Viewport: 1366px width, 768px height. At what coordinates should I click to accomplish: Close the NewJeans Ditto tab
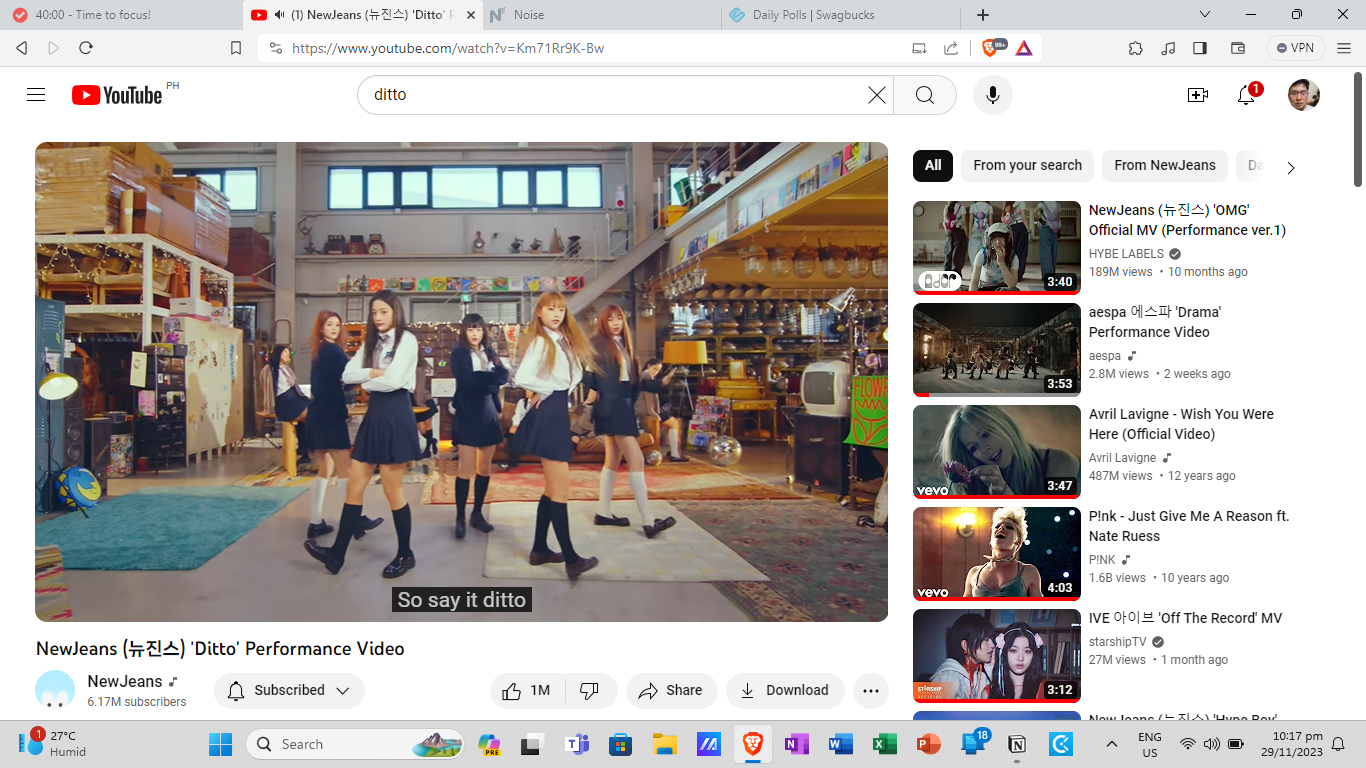coord(471,15)
